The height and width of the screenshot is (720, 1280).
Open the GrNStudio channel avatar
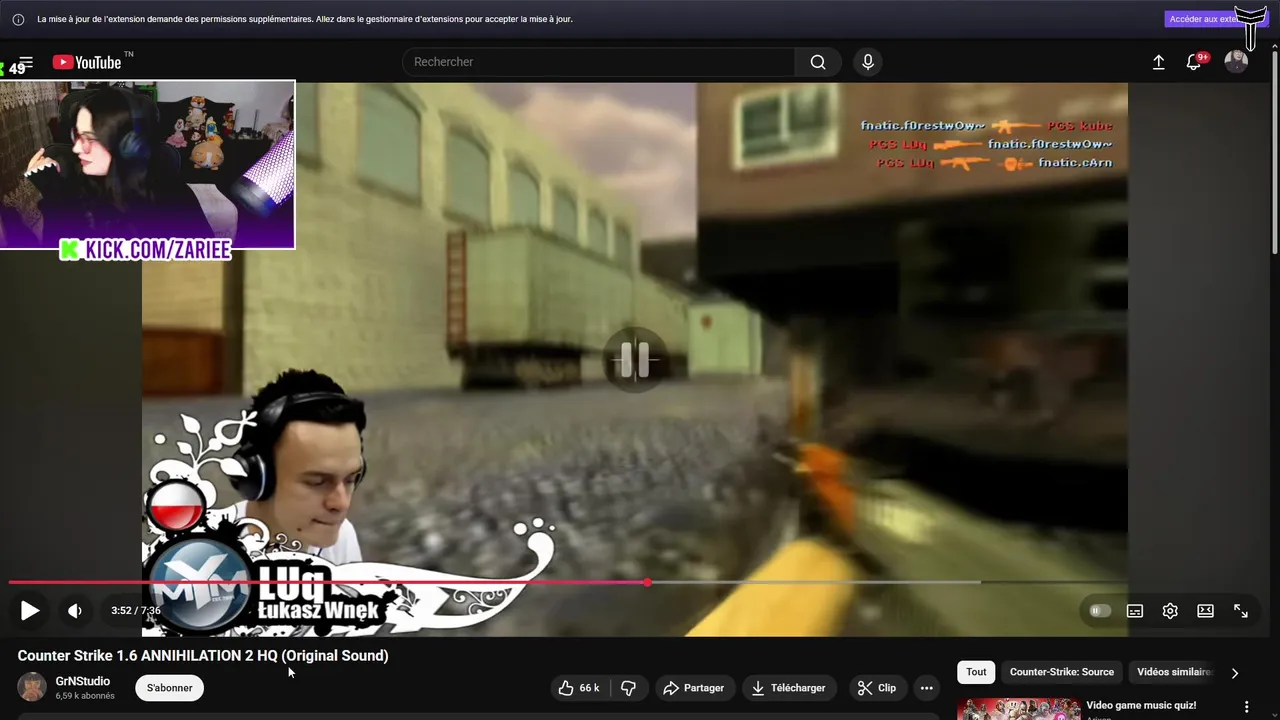tap(32, 687)
